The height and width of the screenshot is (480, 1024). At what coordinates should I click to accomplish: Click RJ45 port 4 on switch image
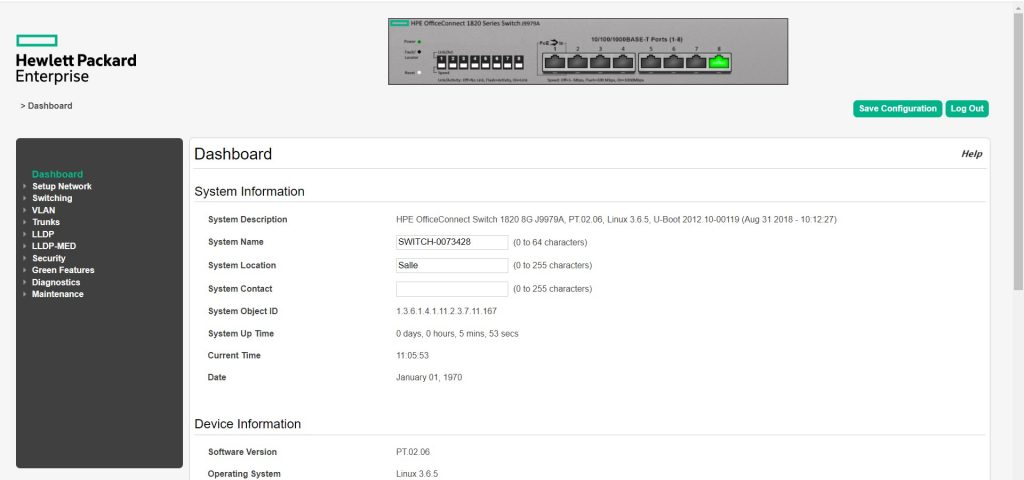click(623, 62)
